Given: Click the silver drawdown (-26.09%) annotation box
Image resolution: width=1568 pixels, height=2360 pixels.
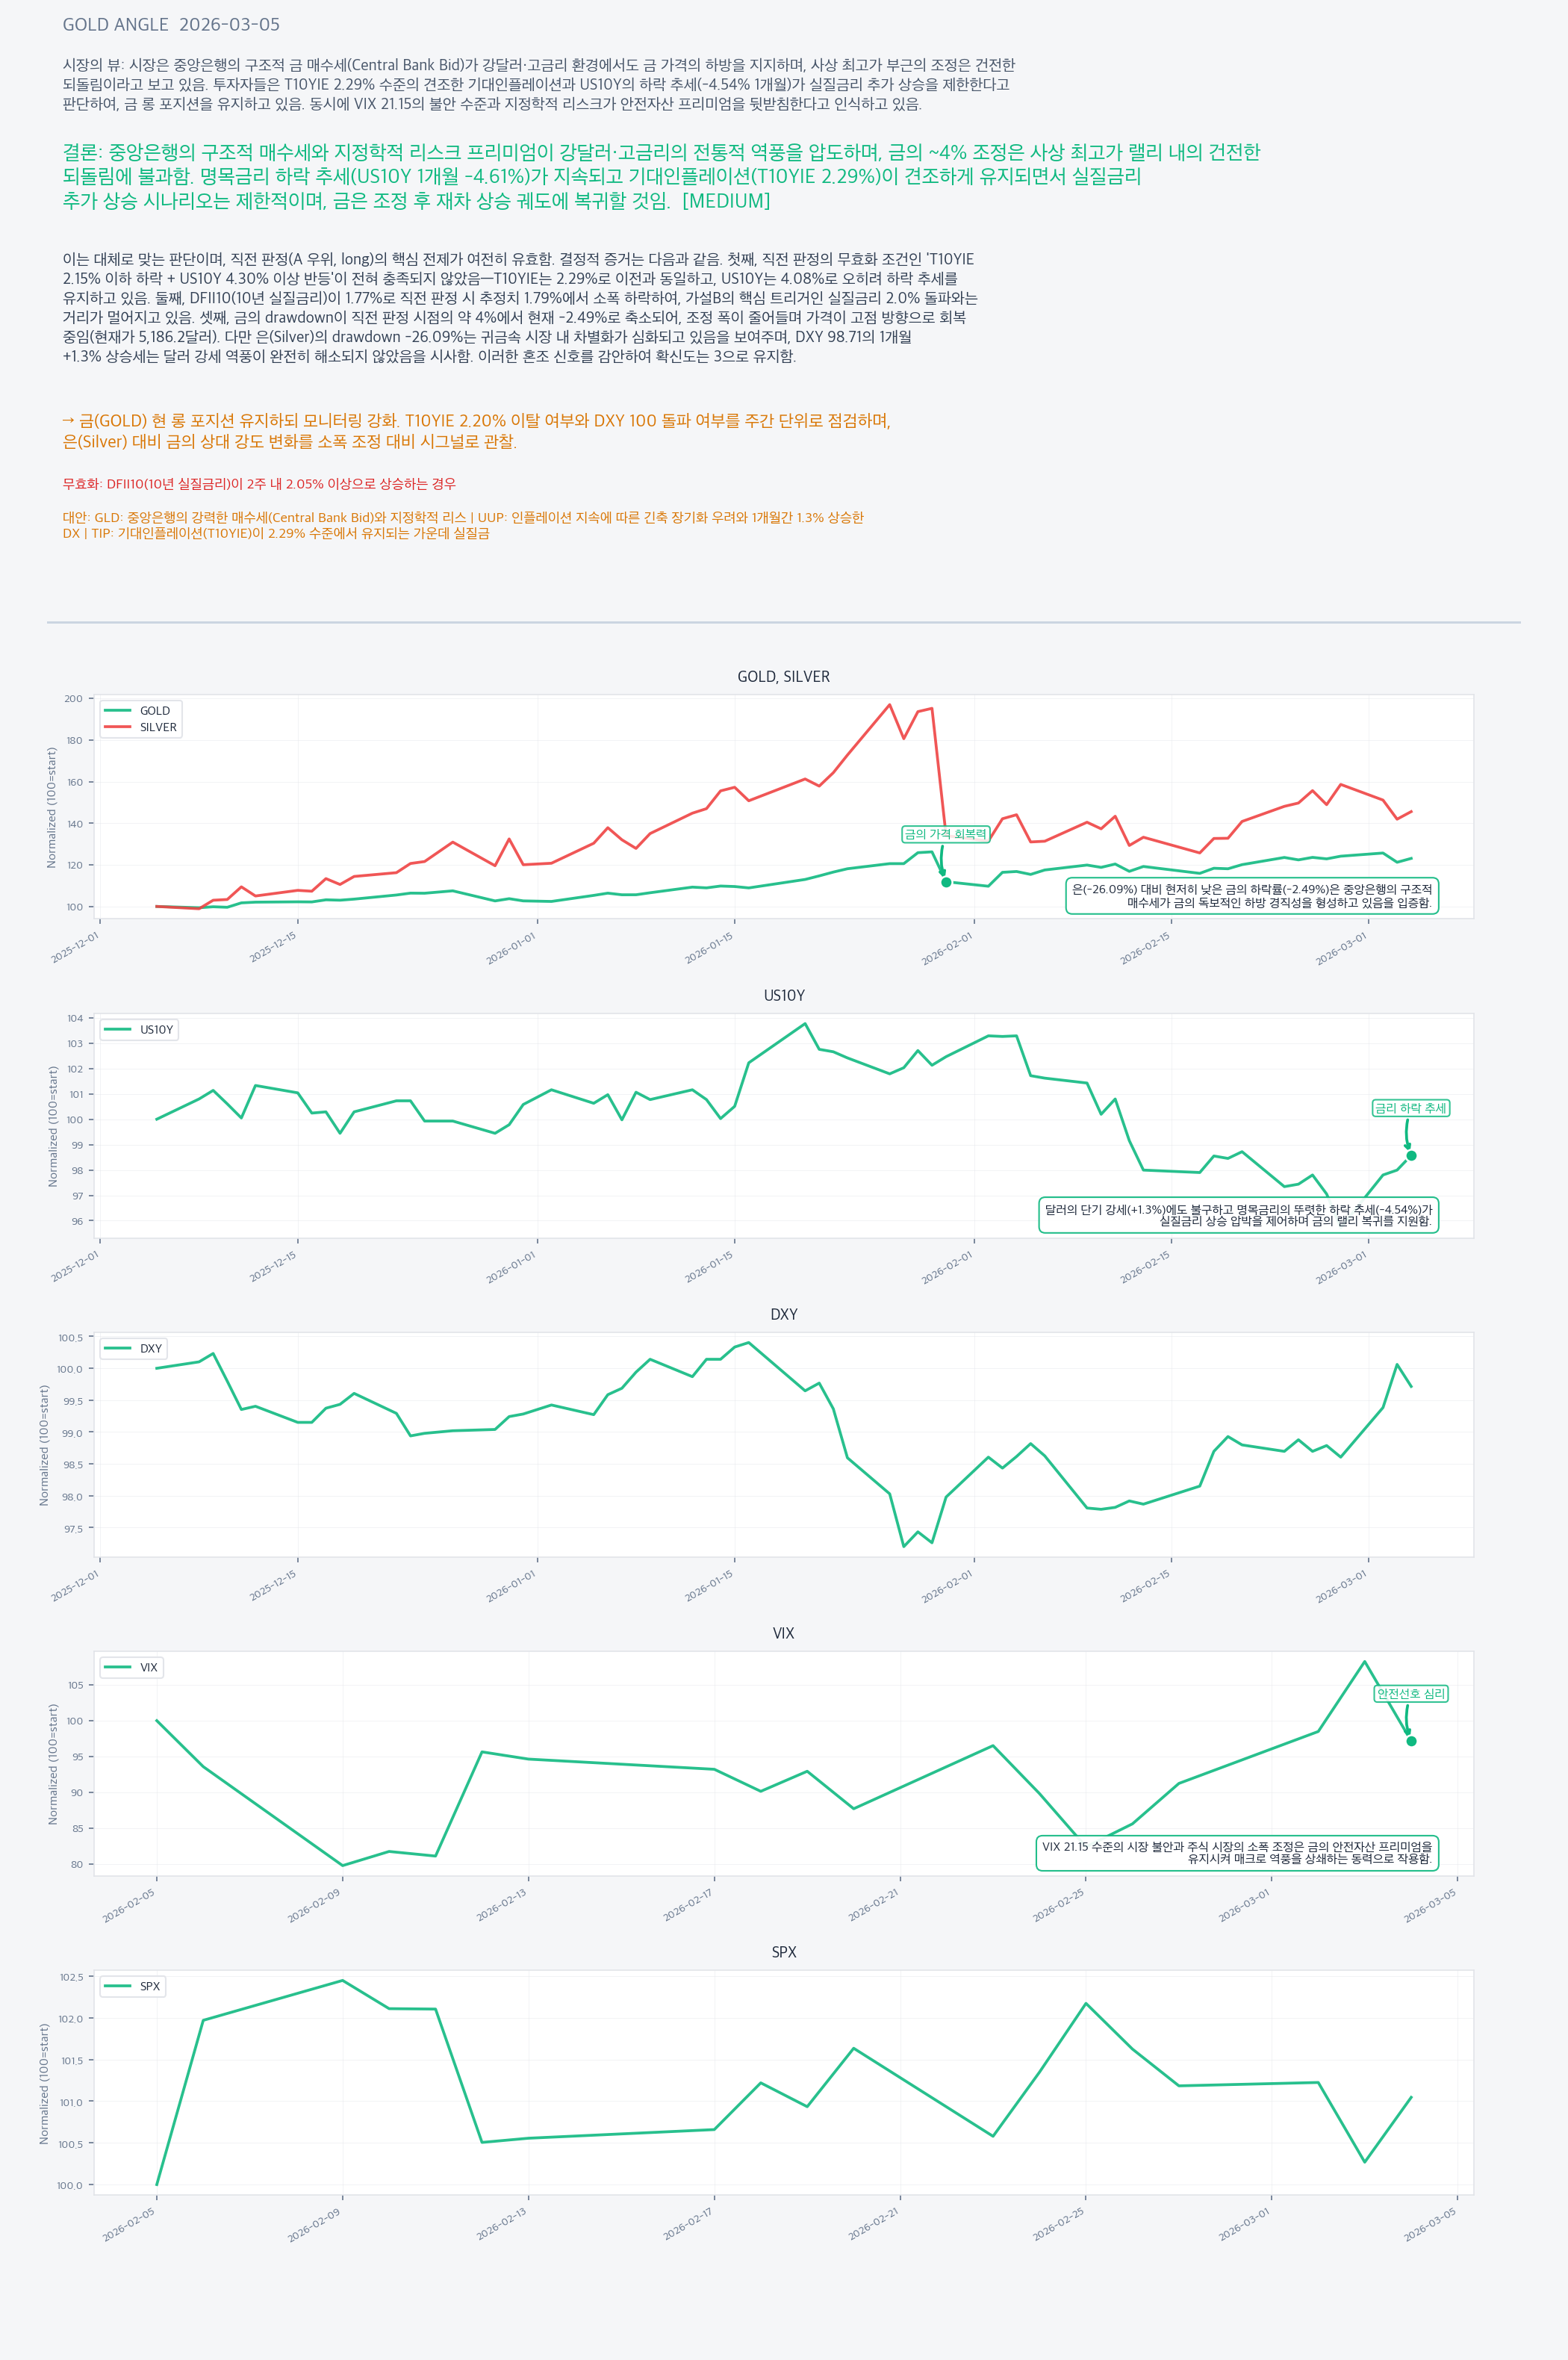Looking at the screenshot, I should coord(1251,896).
